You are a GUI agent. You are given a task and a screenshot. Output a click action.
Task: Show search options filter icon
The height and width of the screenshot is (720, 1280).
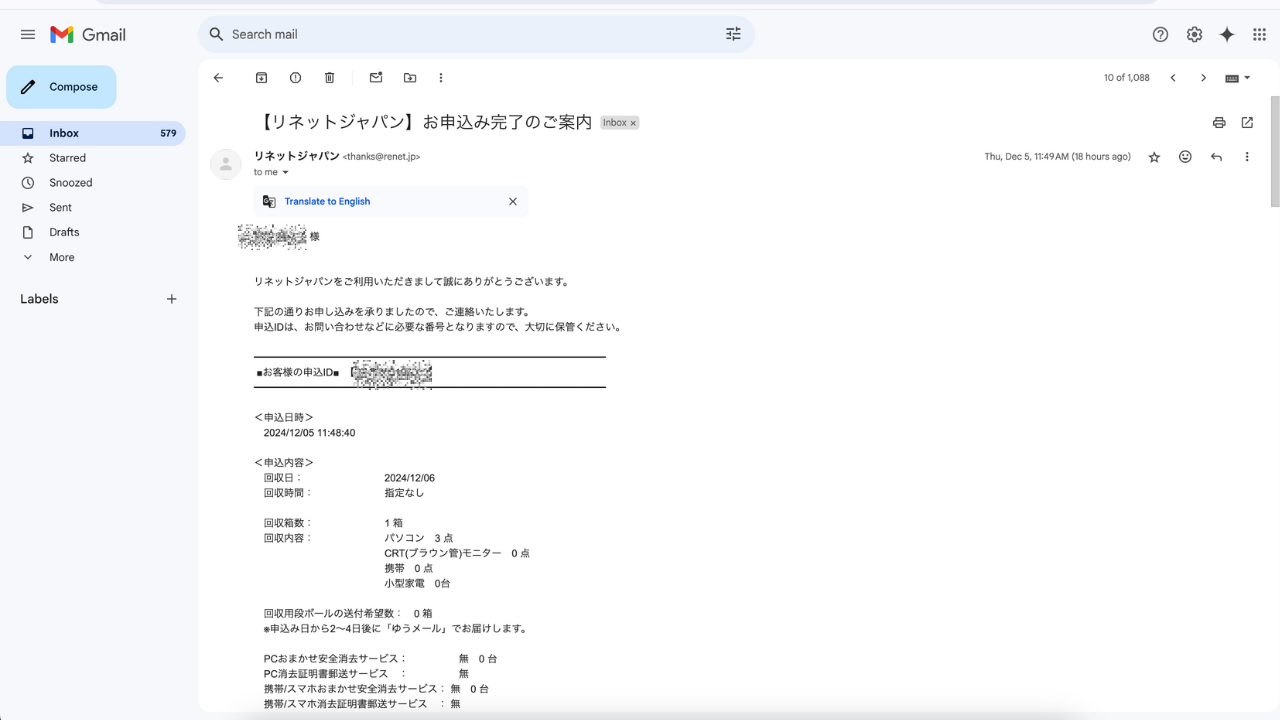pos(733,34)
